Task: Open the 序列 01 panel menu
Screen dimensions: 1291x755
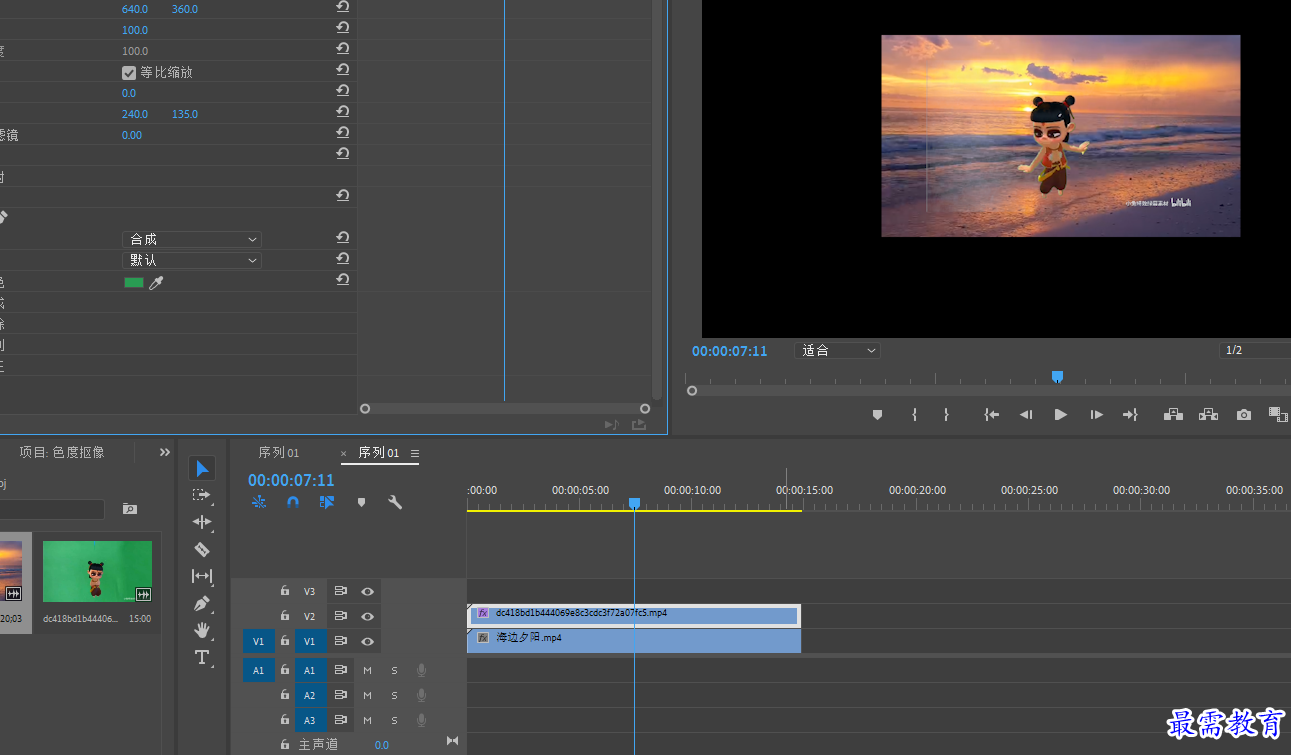Action: tap(415, 453)
